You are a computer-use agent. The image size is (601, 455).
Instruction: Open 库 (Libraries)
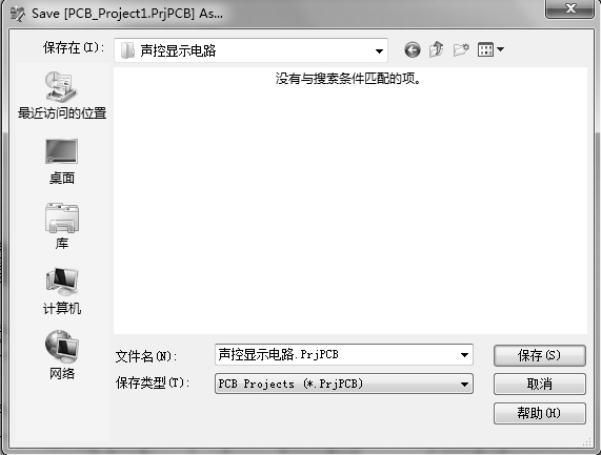coord(62,226)
